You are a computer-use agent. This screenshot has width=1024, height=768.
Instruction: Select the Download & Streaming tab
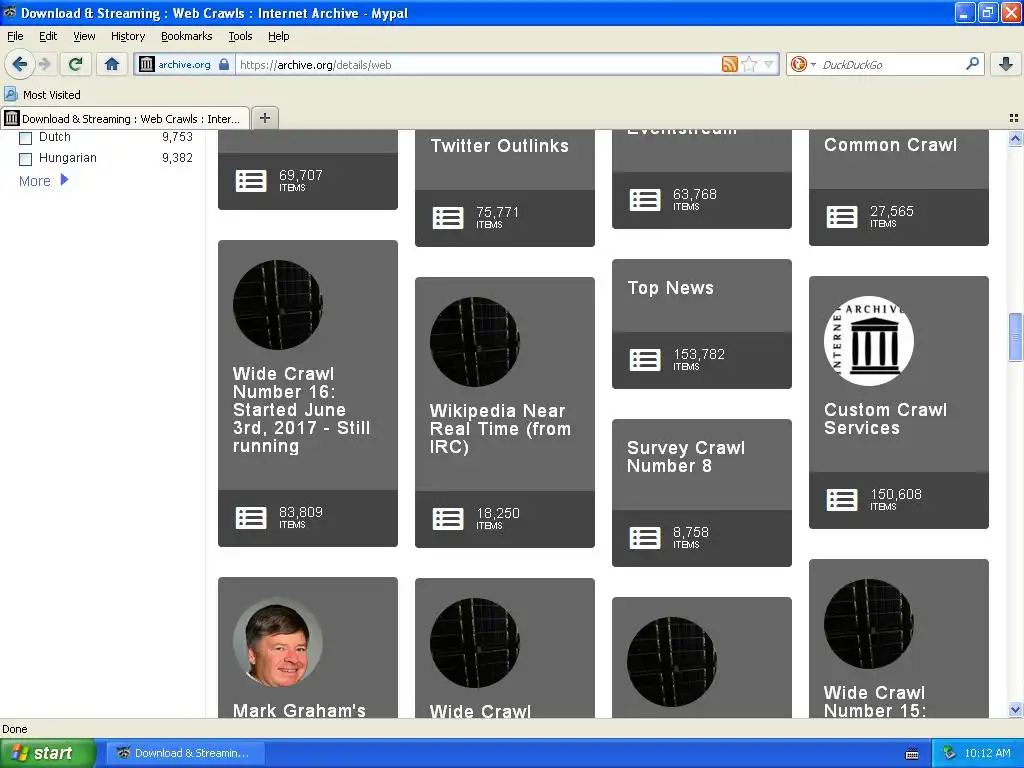click(x=125, y=118)
